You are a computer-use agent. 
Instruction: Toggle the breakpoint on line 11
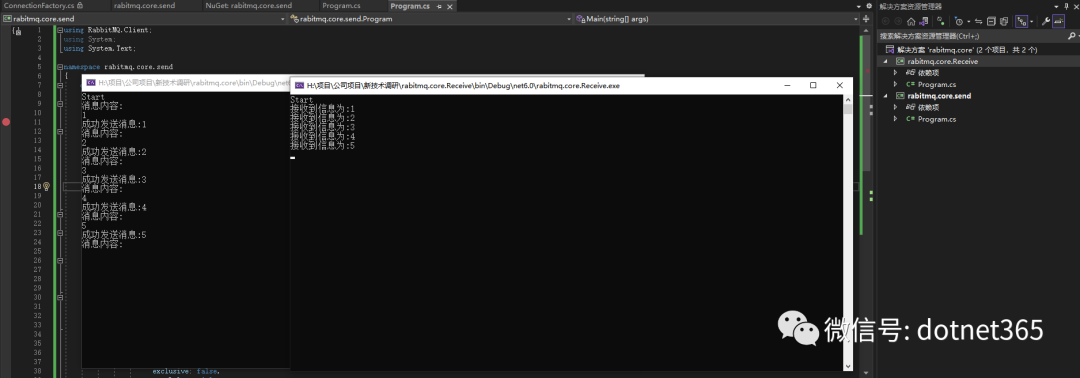click(6, 122)
